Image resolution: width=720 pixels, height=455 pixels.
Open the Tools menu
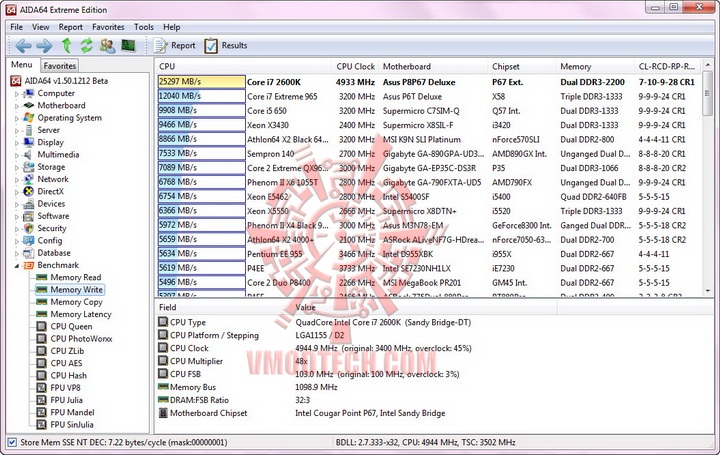pyautogui.click(x=144, y=27)
